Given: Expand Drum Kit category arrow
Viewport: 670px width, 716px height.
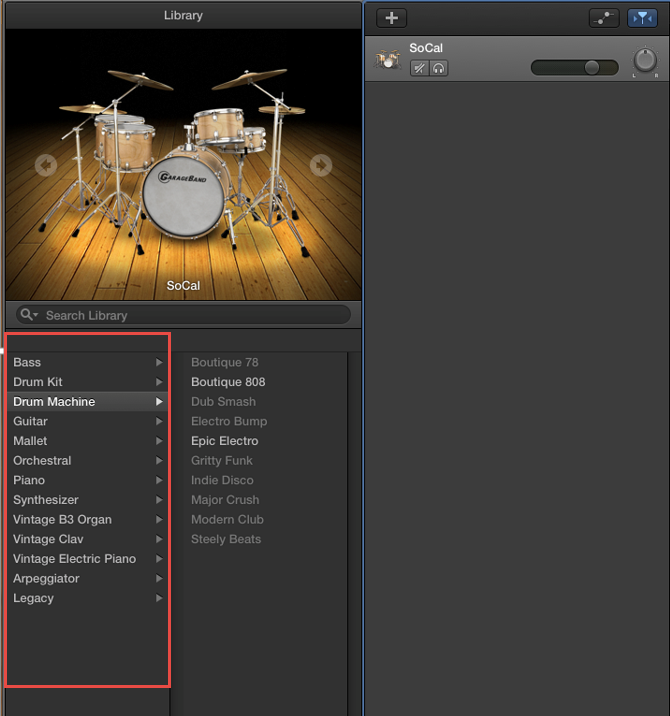Looking at the screenshot, I should (x=159, y=382).
